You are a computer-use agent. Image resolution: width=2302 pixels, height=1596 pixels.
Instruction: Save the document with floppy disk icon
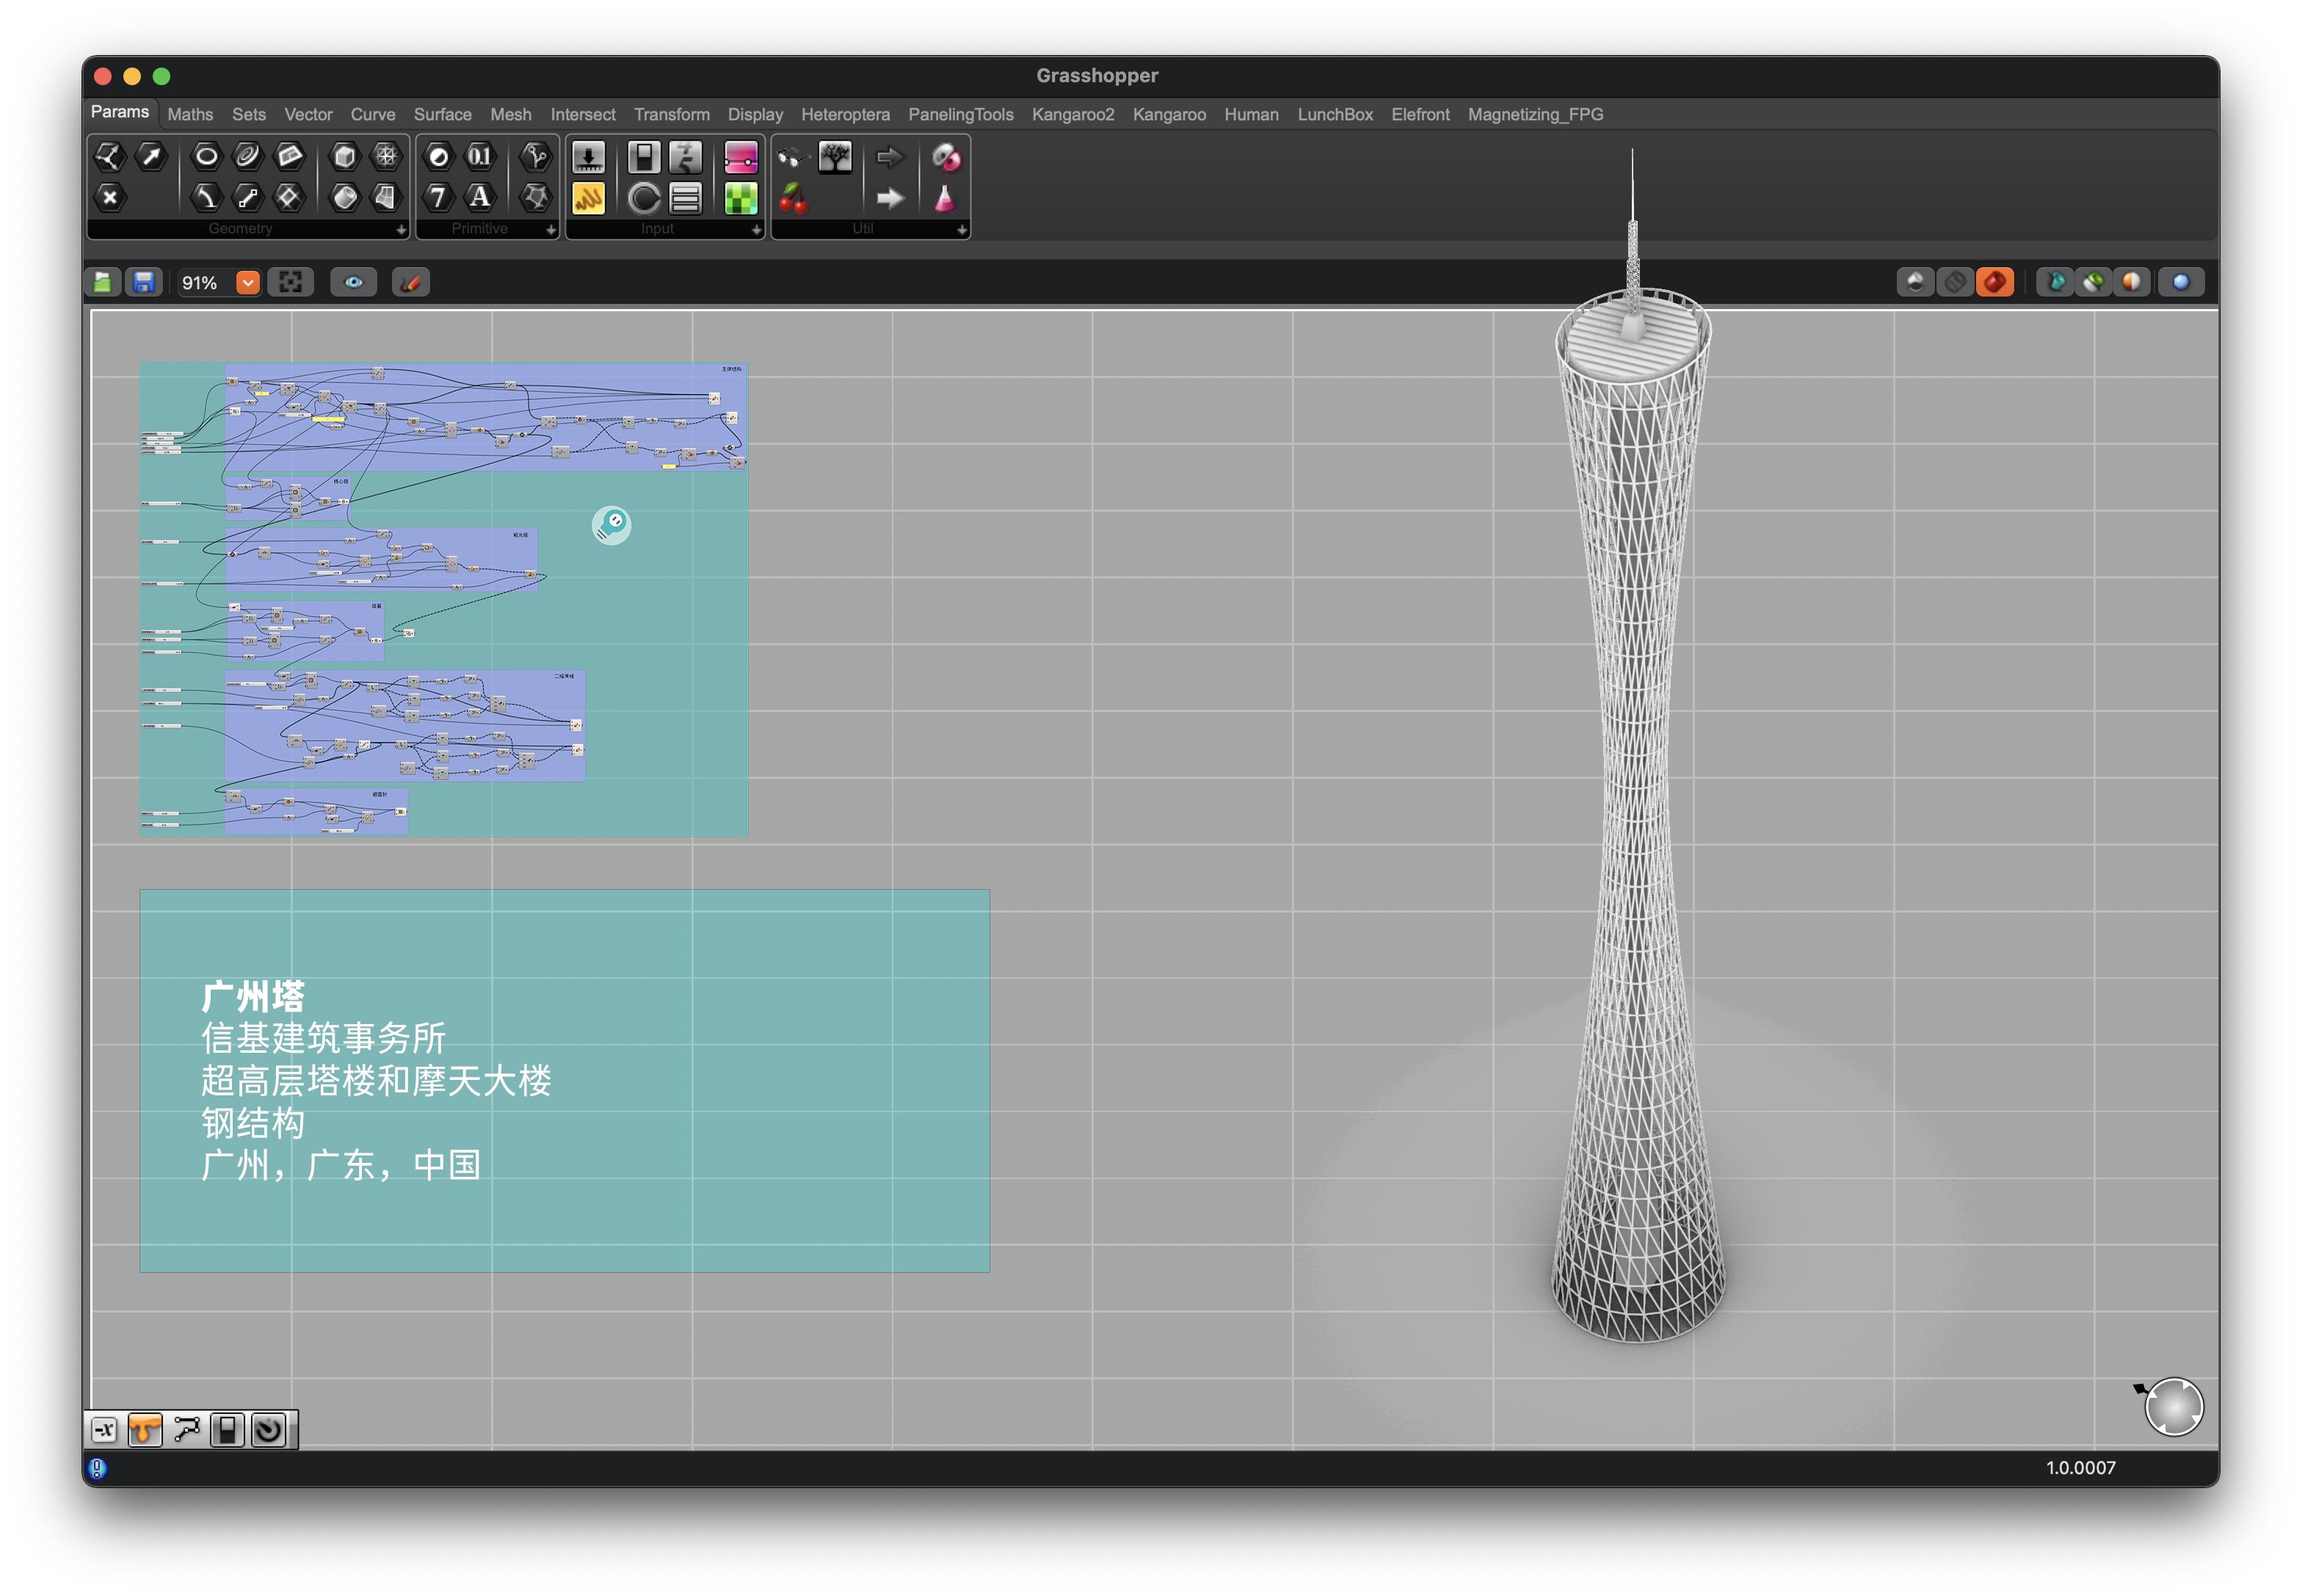(x=144, y=283)
